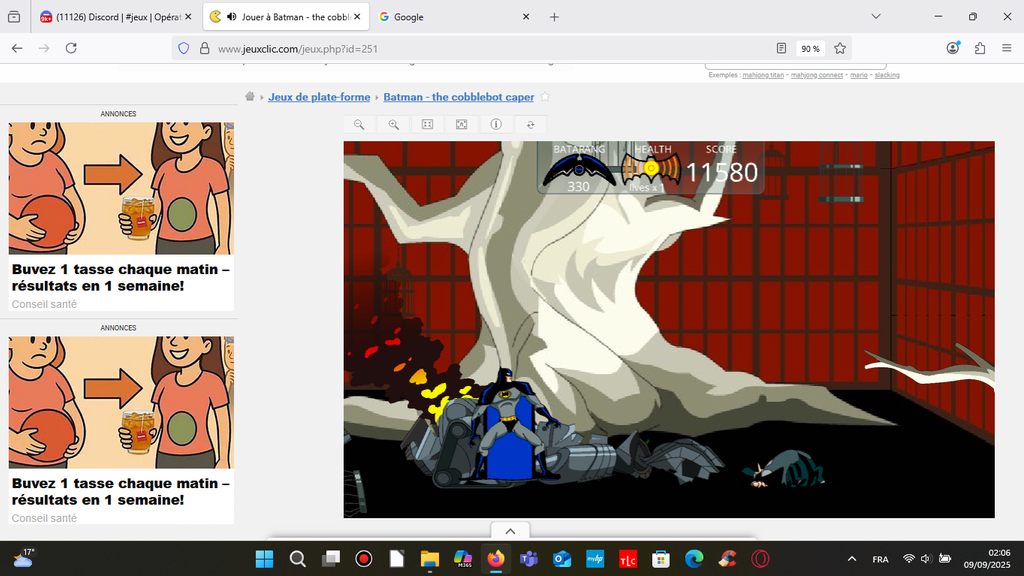The image size is (1024, 576).
Task: Open game info with the circled i icon
Action: (495, 124)
